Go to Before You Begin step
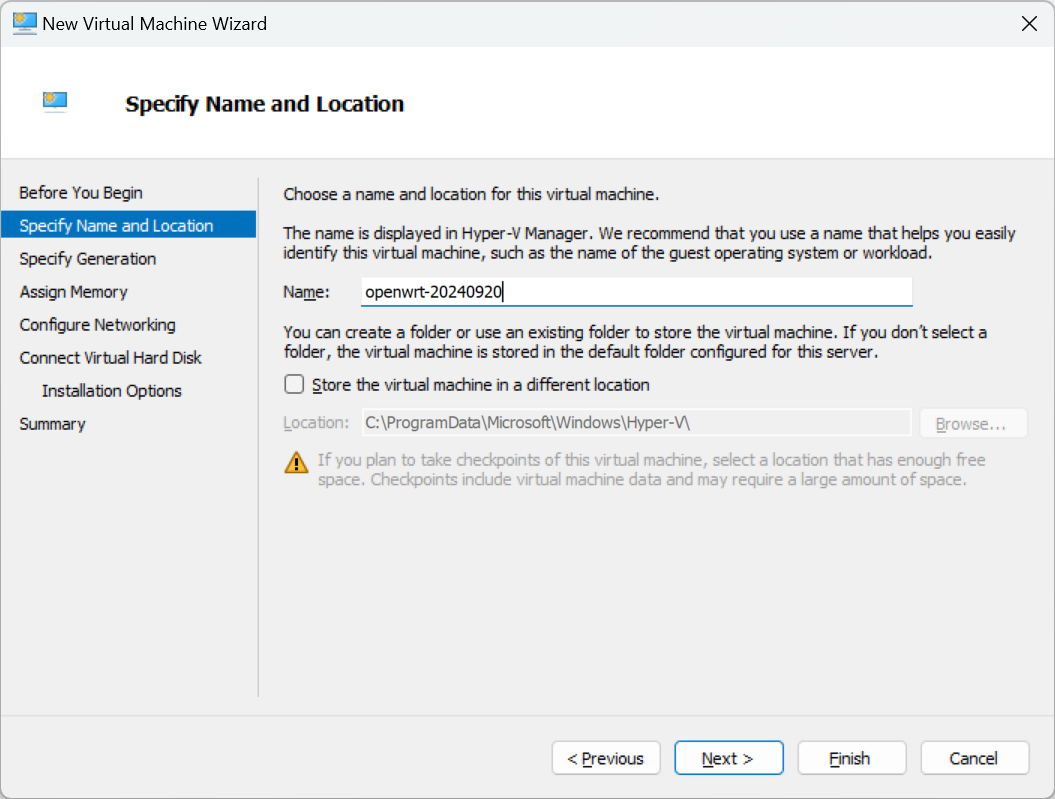The height and width of the screenshot is (799, 1055). click(81, 192)
